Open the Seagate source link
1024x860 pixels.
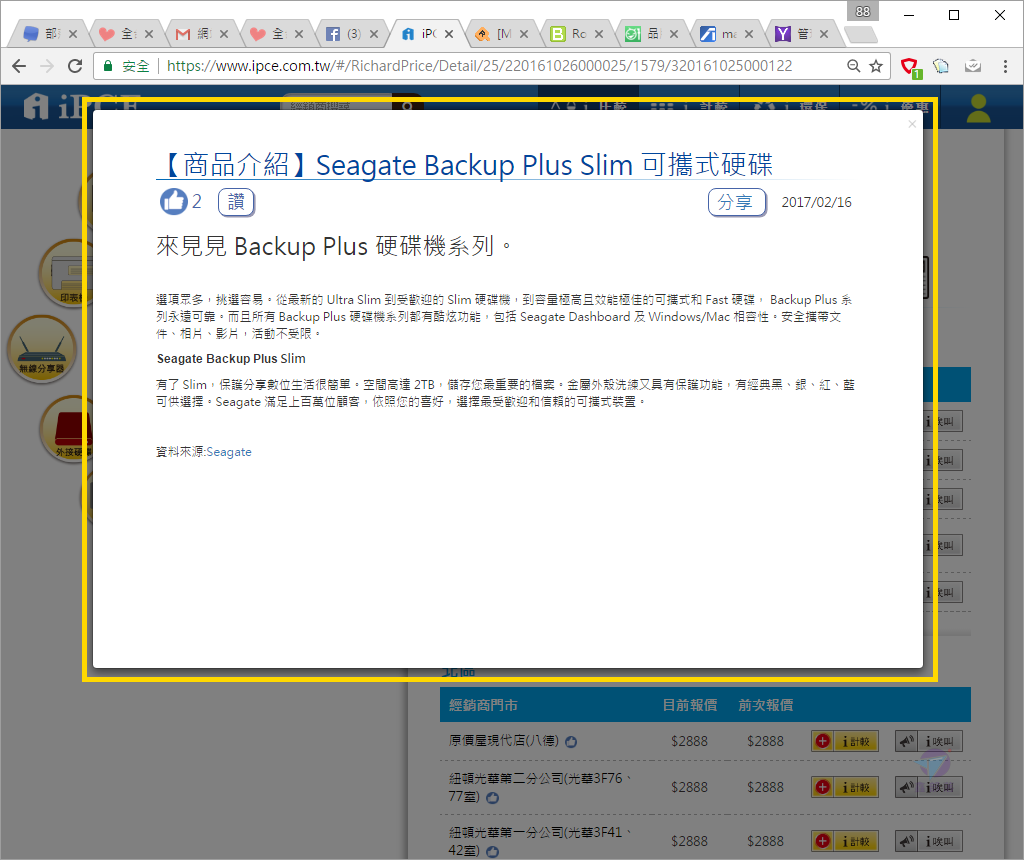(229, 452)
